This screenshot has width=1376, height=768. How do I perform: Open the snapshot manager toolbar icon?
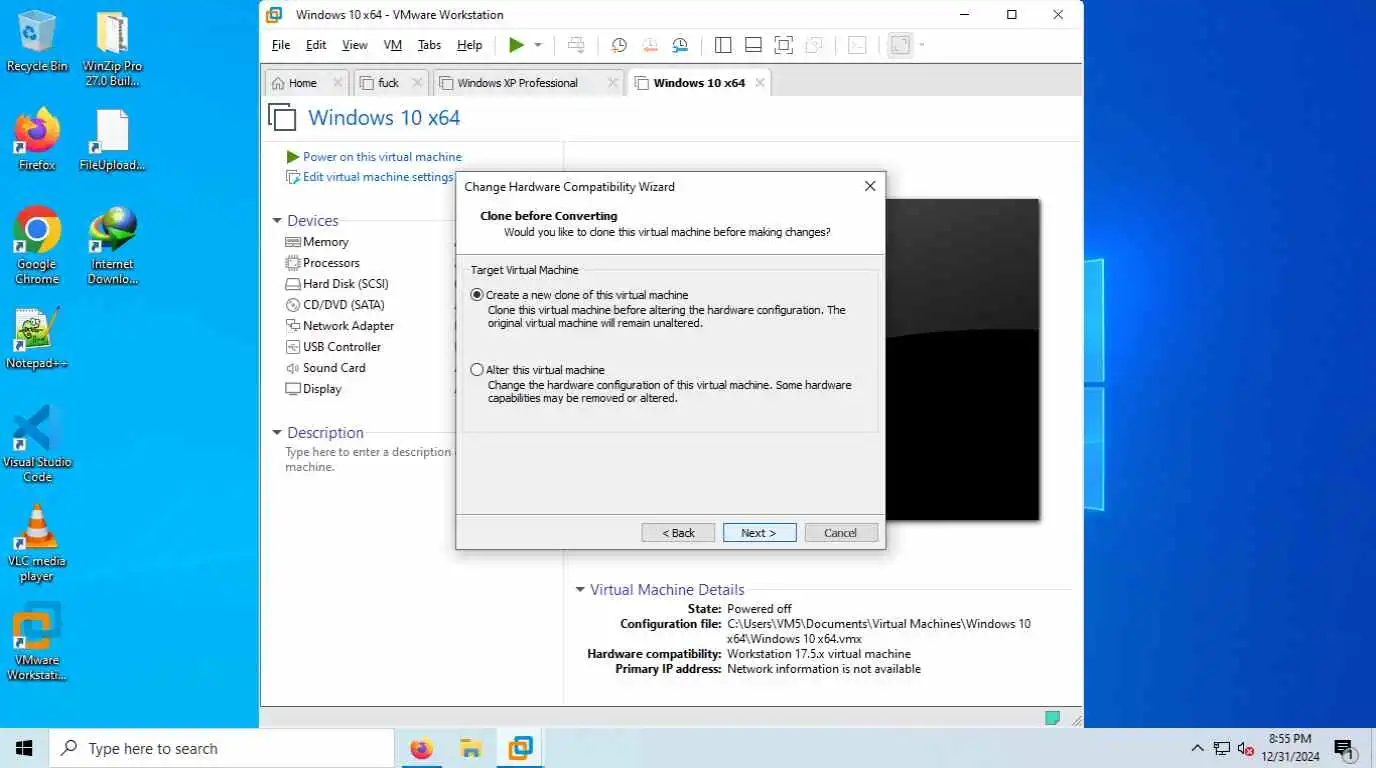tap(680, 45)
